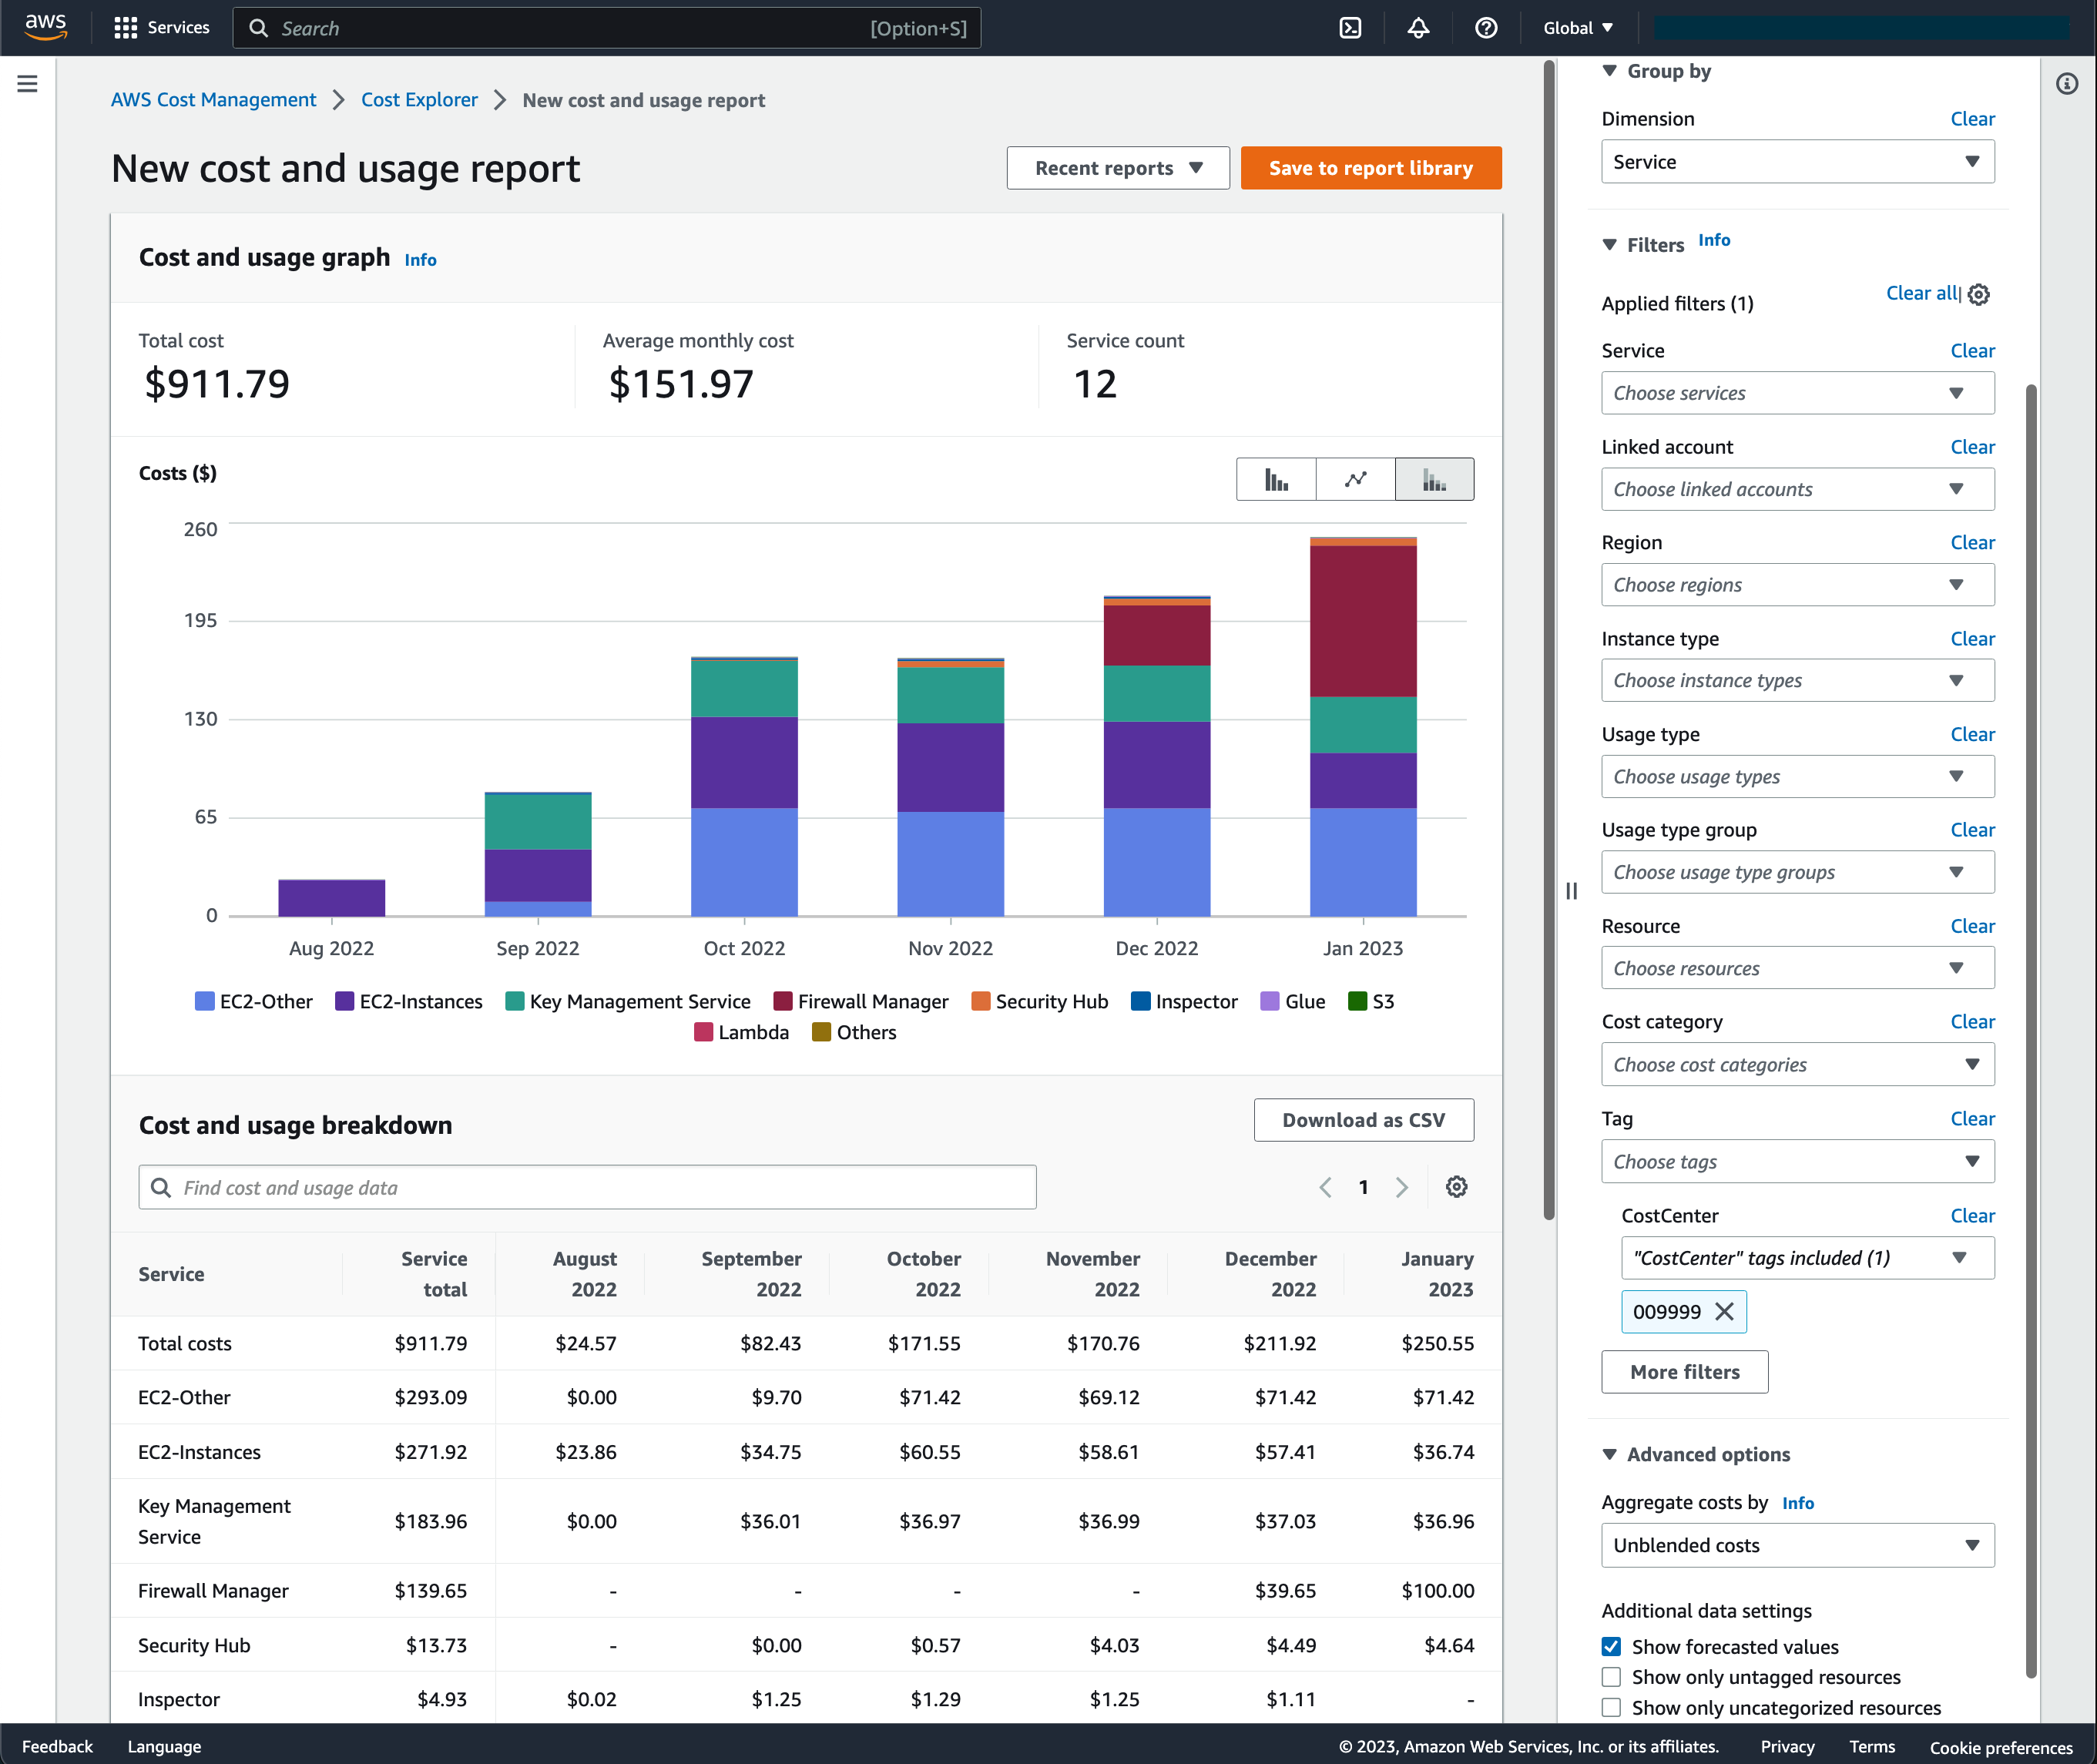Screen dimensions: 2097x1764
Task: Select the Firewall Manager legend color swatch
Action: [x=783, y=1001]
